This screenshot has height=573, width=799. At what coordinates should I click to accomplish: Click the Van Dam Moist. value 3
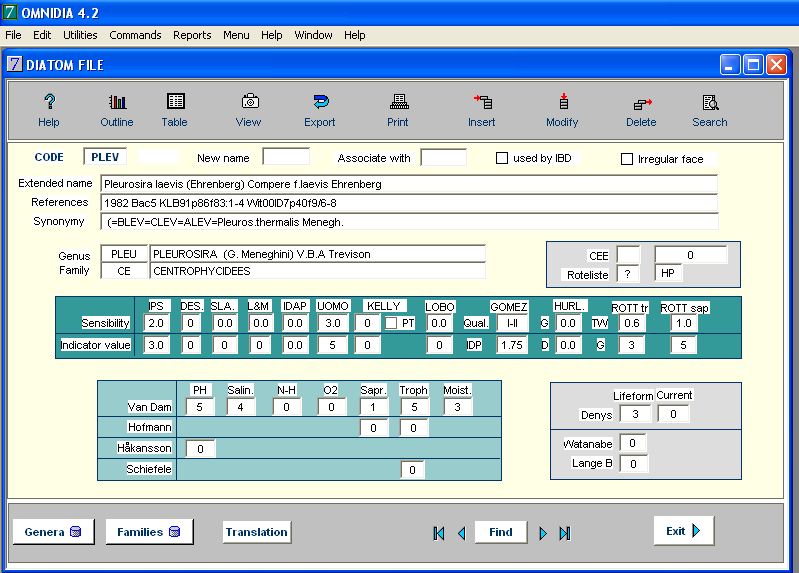457,407
